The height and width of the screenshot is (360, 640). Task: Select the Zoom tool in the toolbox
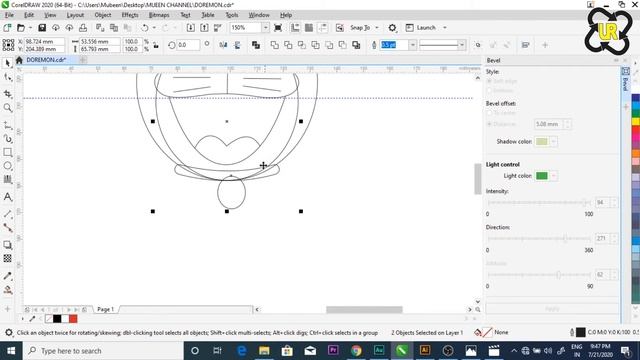point(7,108)
